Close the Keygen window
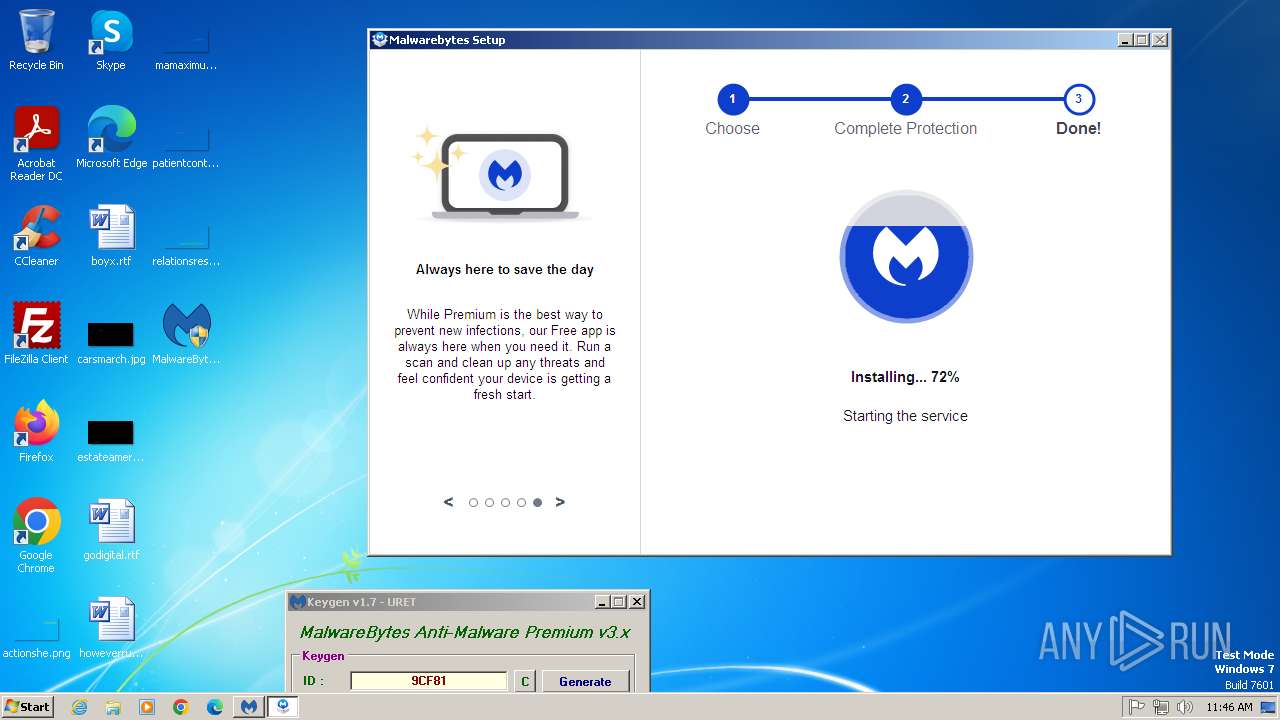 click(637, 602)
